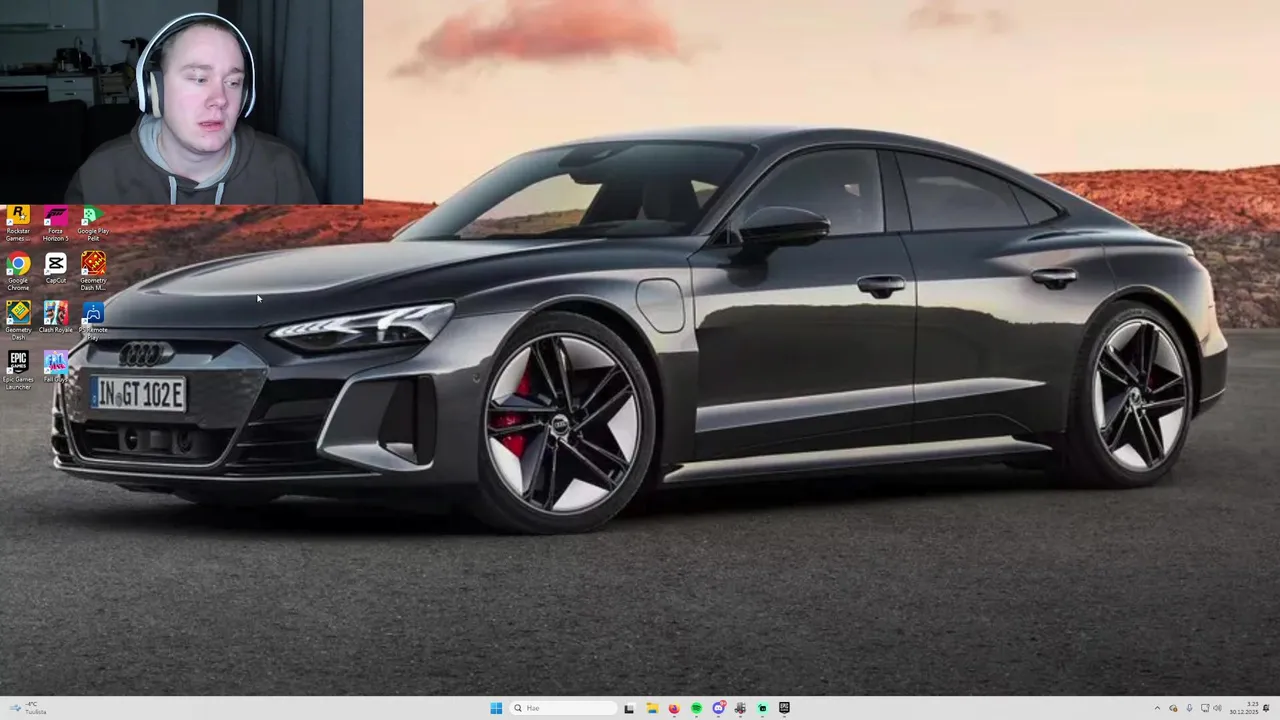Open Spotify from the taskbar
Screen dimensions: 1280x720
[696, 708]
